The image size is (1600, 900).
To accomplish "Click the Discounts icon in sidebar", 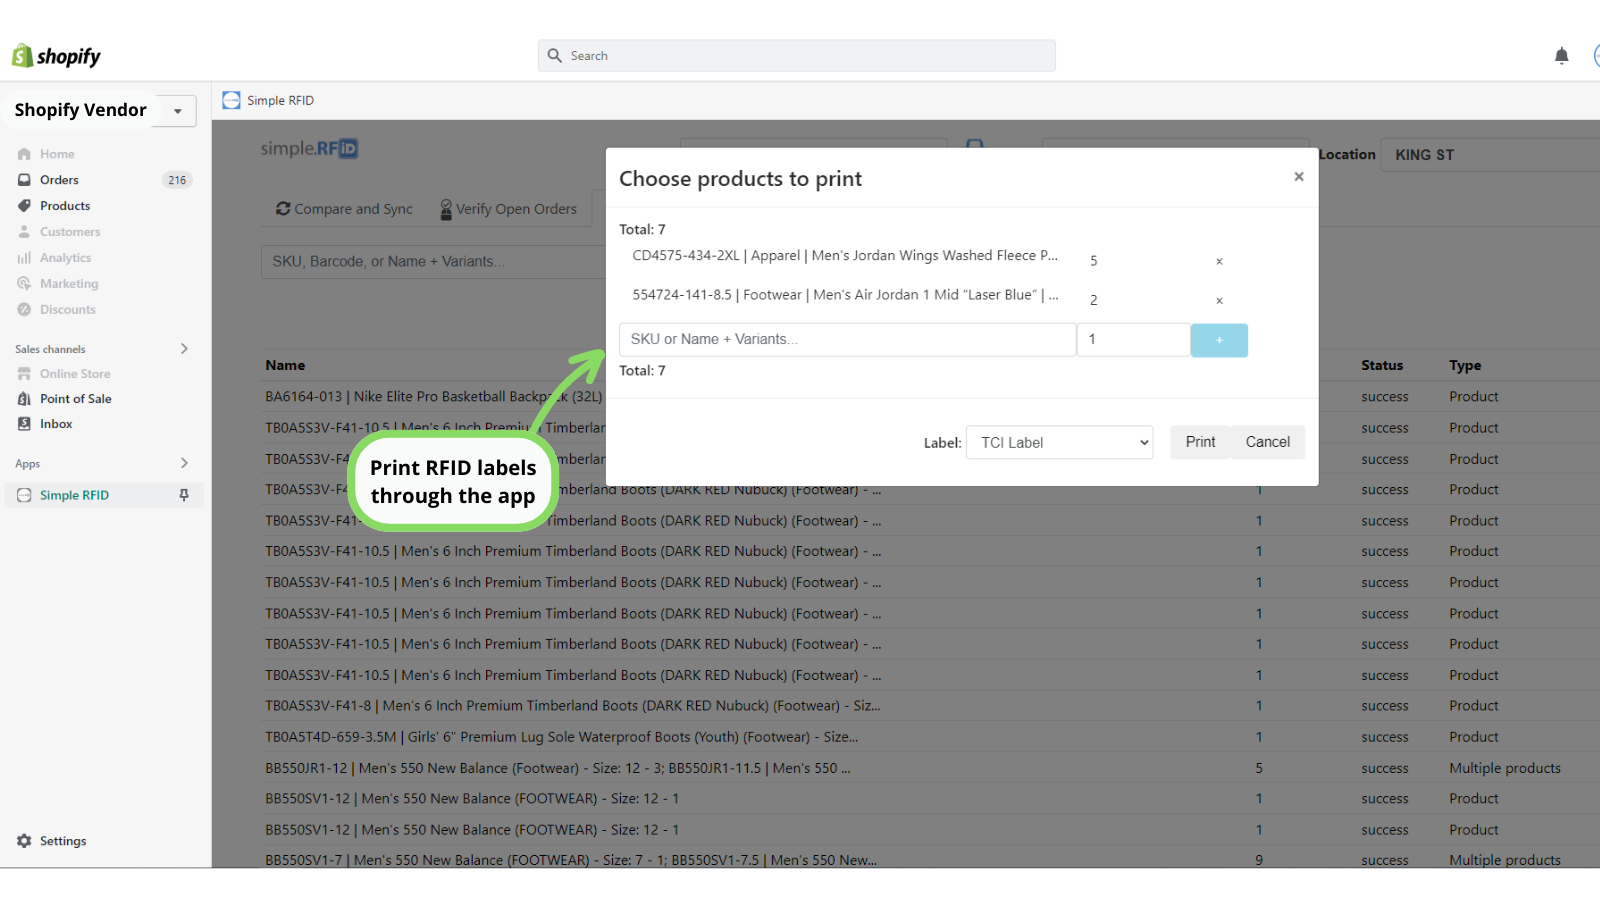I will tap(24, 310).
